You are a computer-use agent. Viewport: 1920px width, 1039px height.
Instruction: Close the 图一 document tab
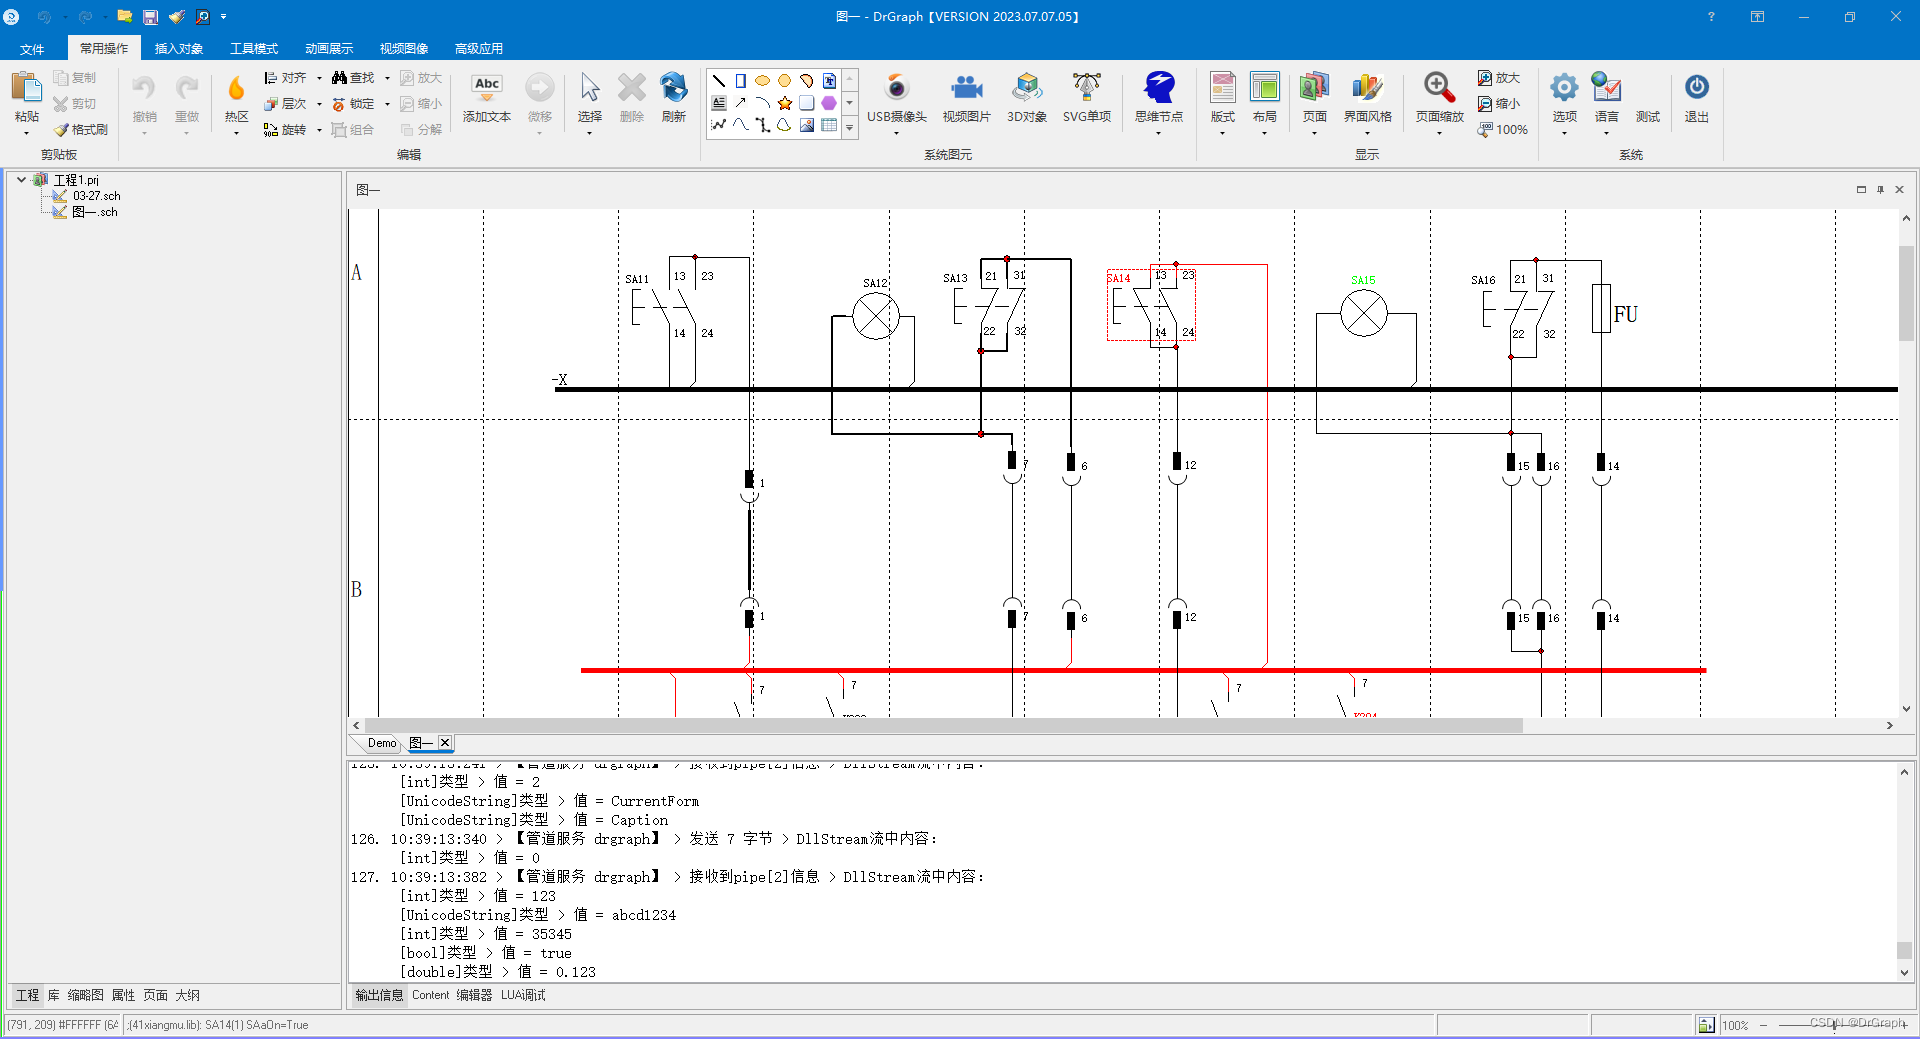(x=445, y=743)
